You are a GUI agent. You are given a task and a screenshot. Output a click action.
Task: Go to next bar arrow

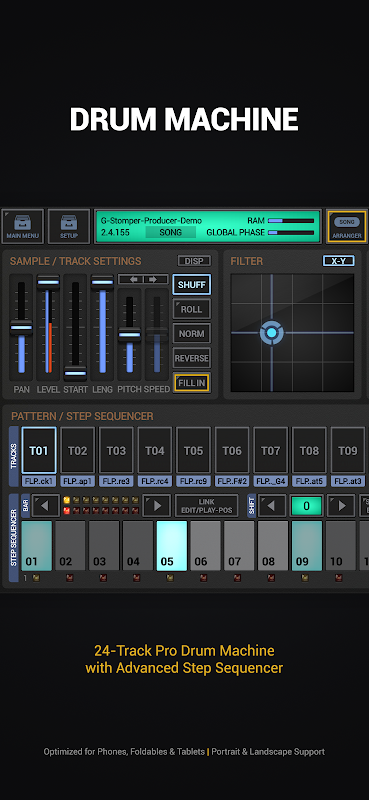pyautogui.click(x=157, y=506)
